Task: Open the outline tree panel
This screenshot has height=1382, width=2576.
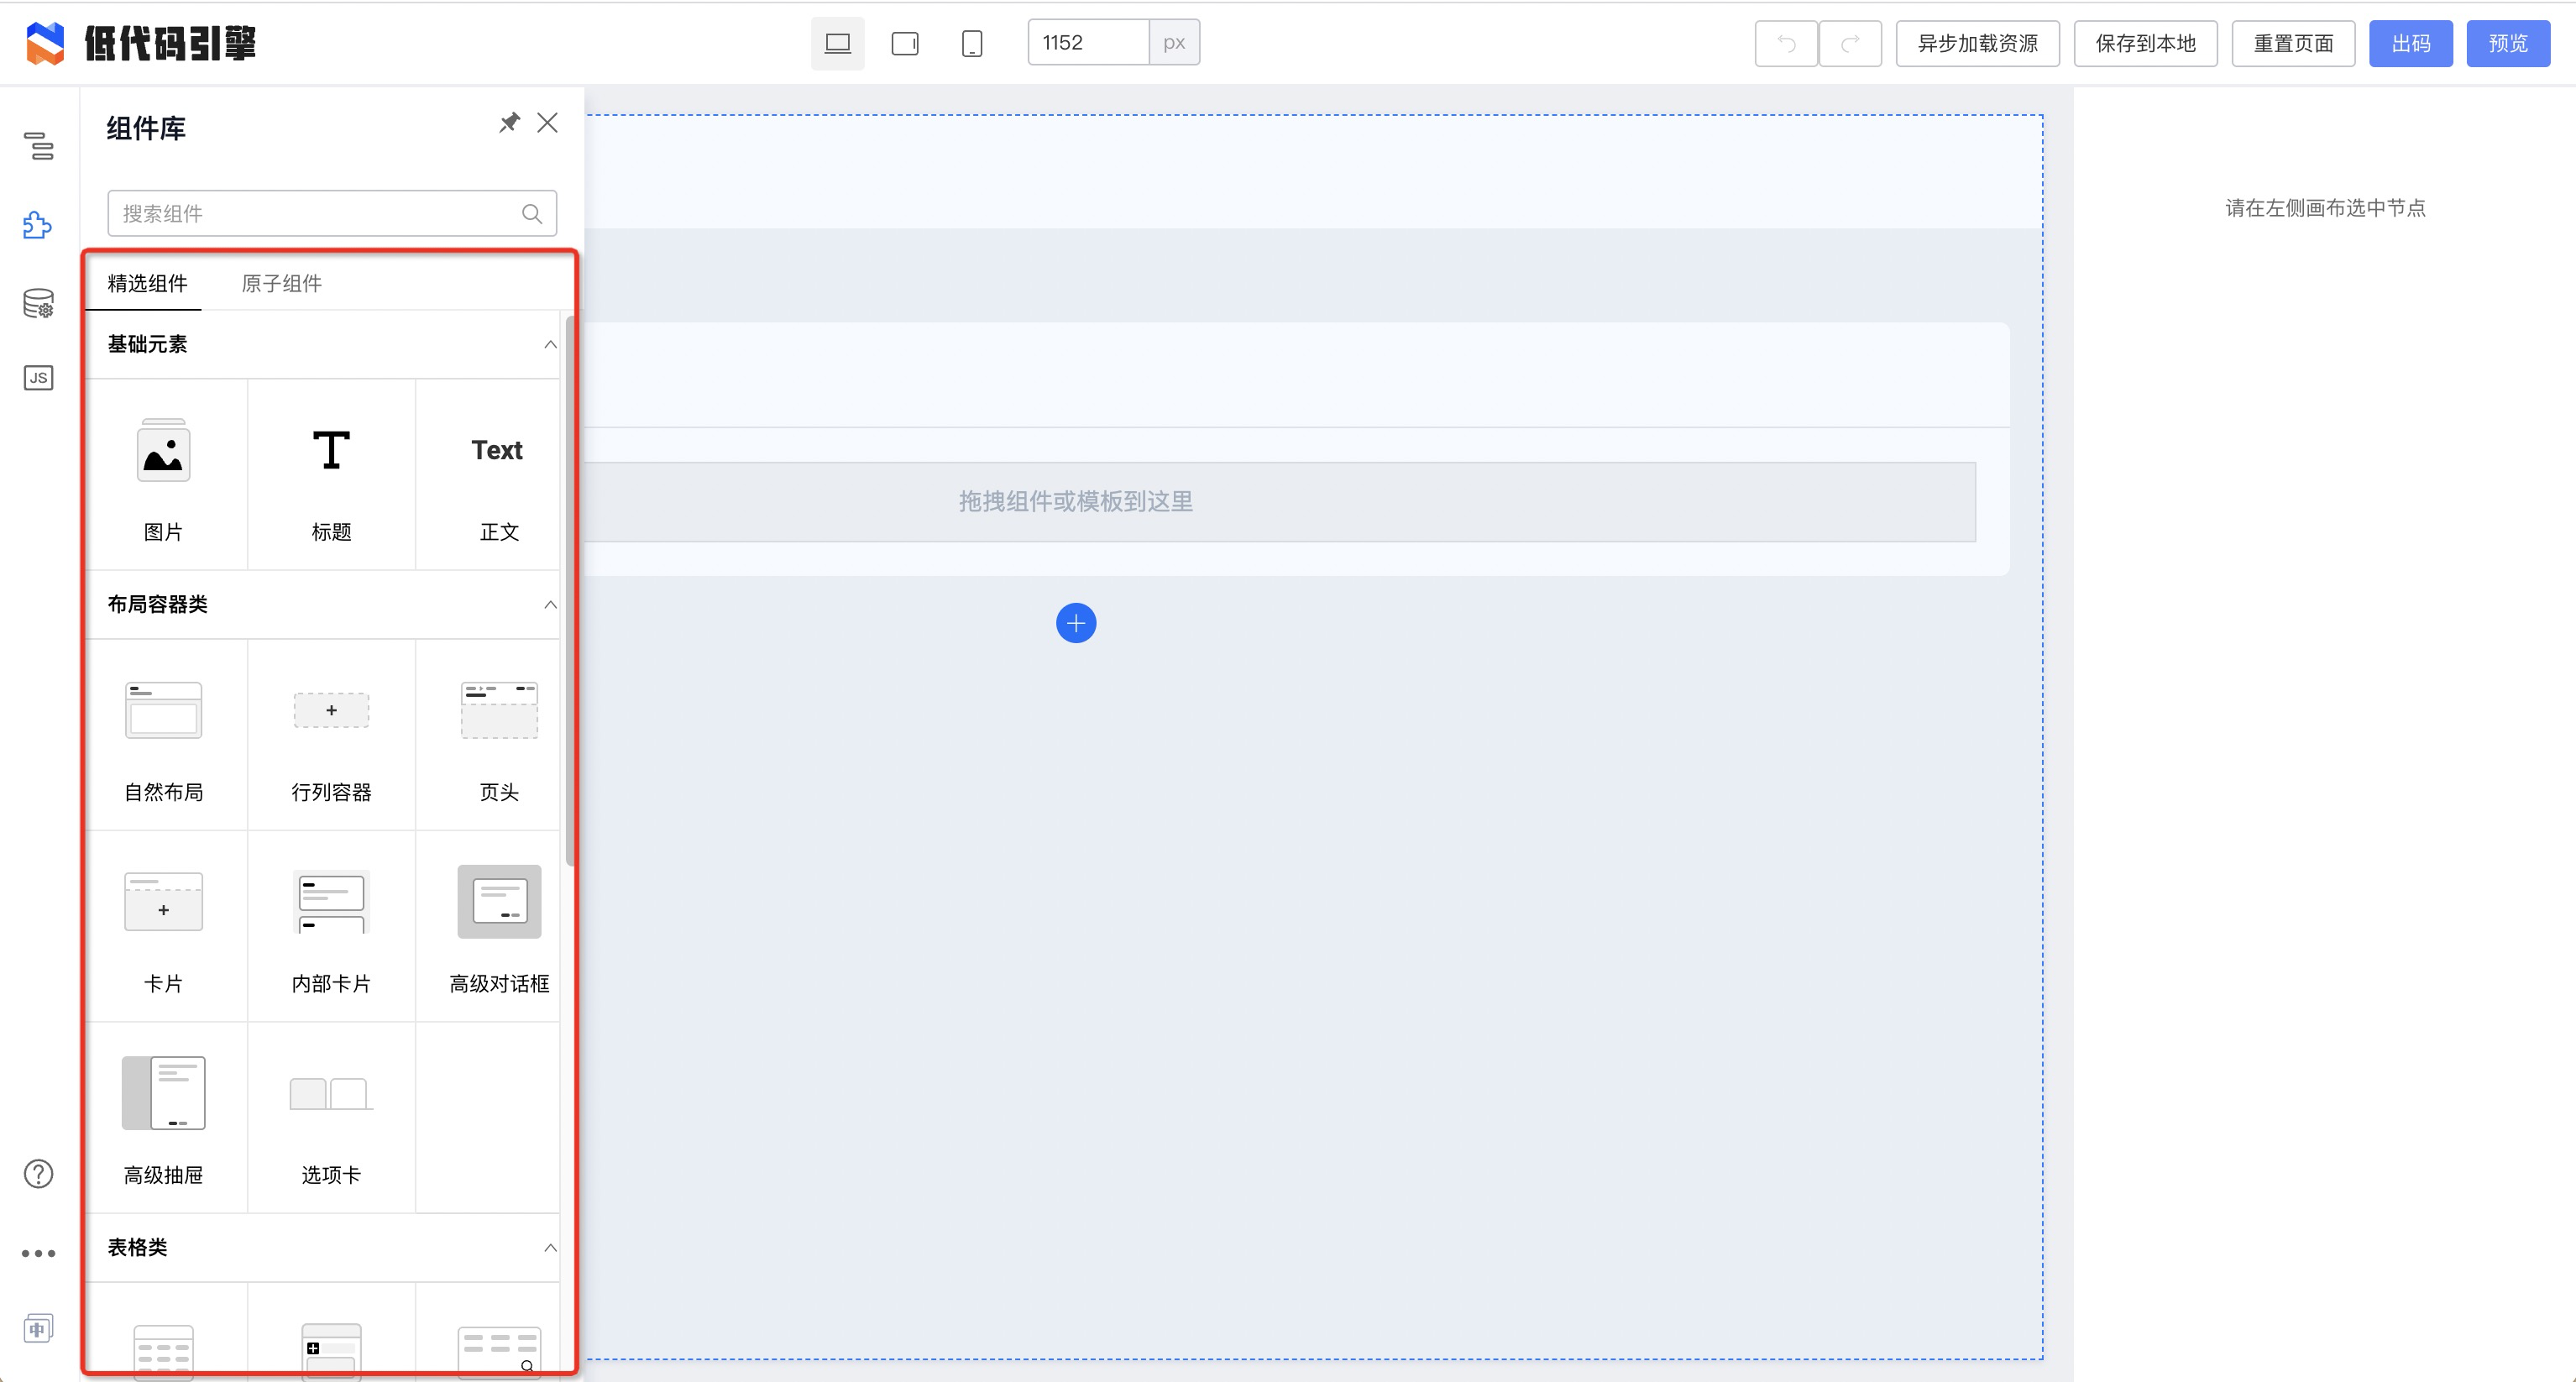Action: point(38,146)
